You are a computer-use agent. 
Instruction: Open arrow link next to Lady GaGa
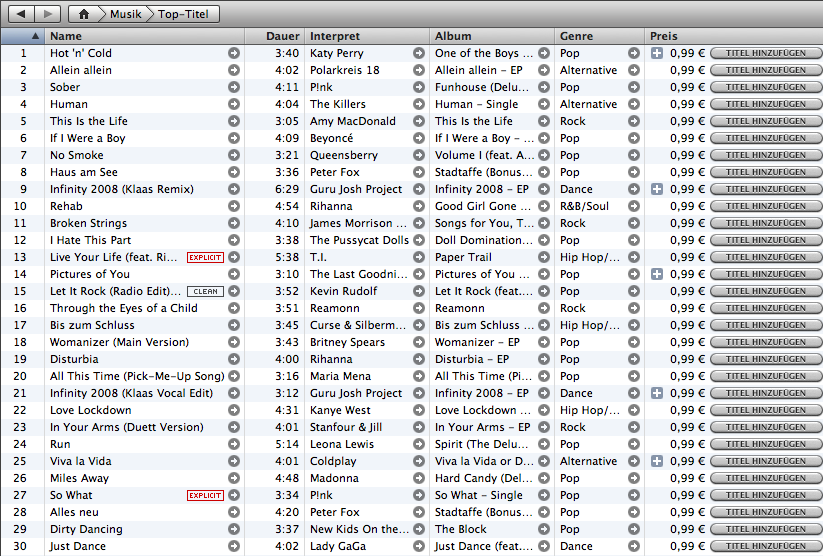coord(419,546)
